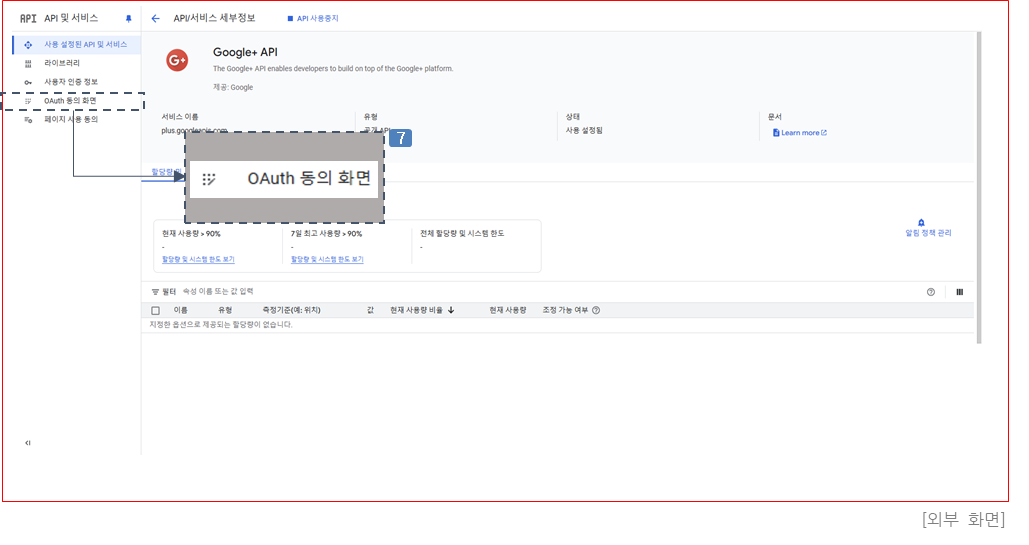1029x545 pixels.
Task: Open the column display options icon
Action: coord(959,292)
